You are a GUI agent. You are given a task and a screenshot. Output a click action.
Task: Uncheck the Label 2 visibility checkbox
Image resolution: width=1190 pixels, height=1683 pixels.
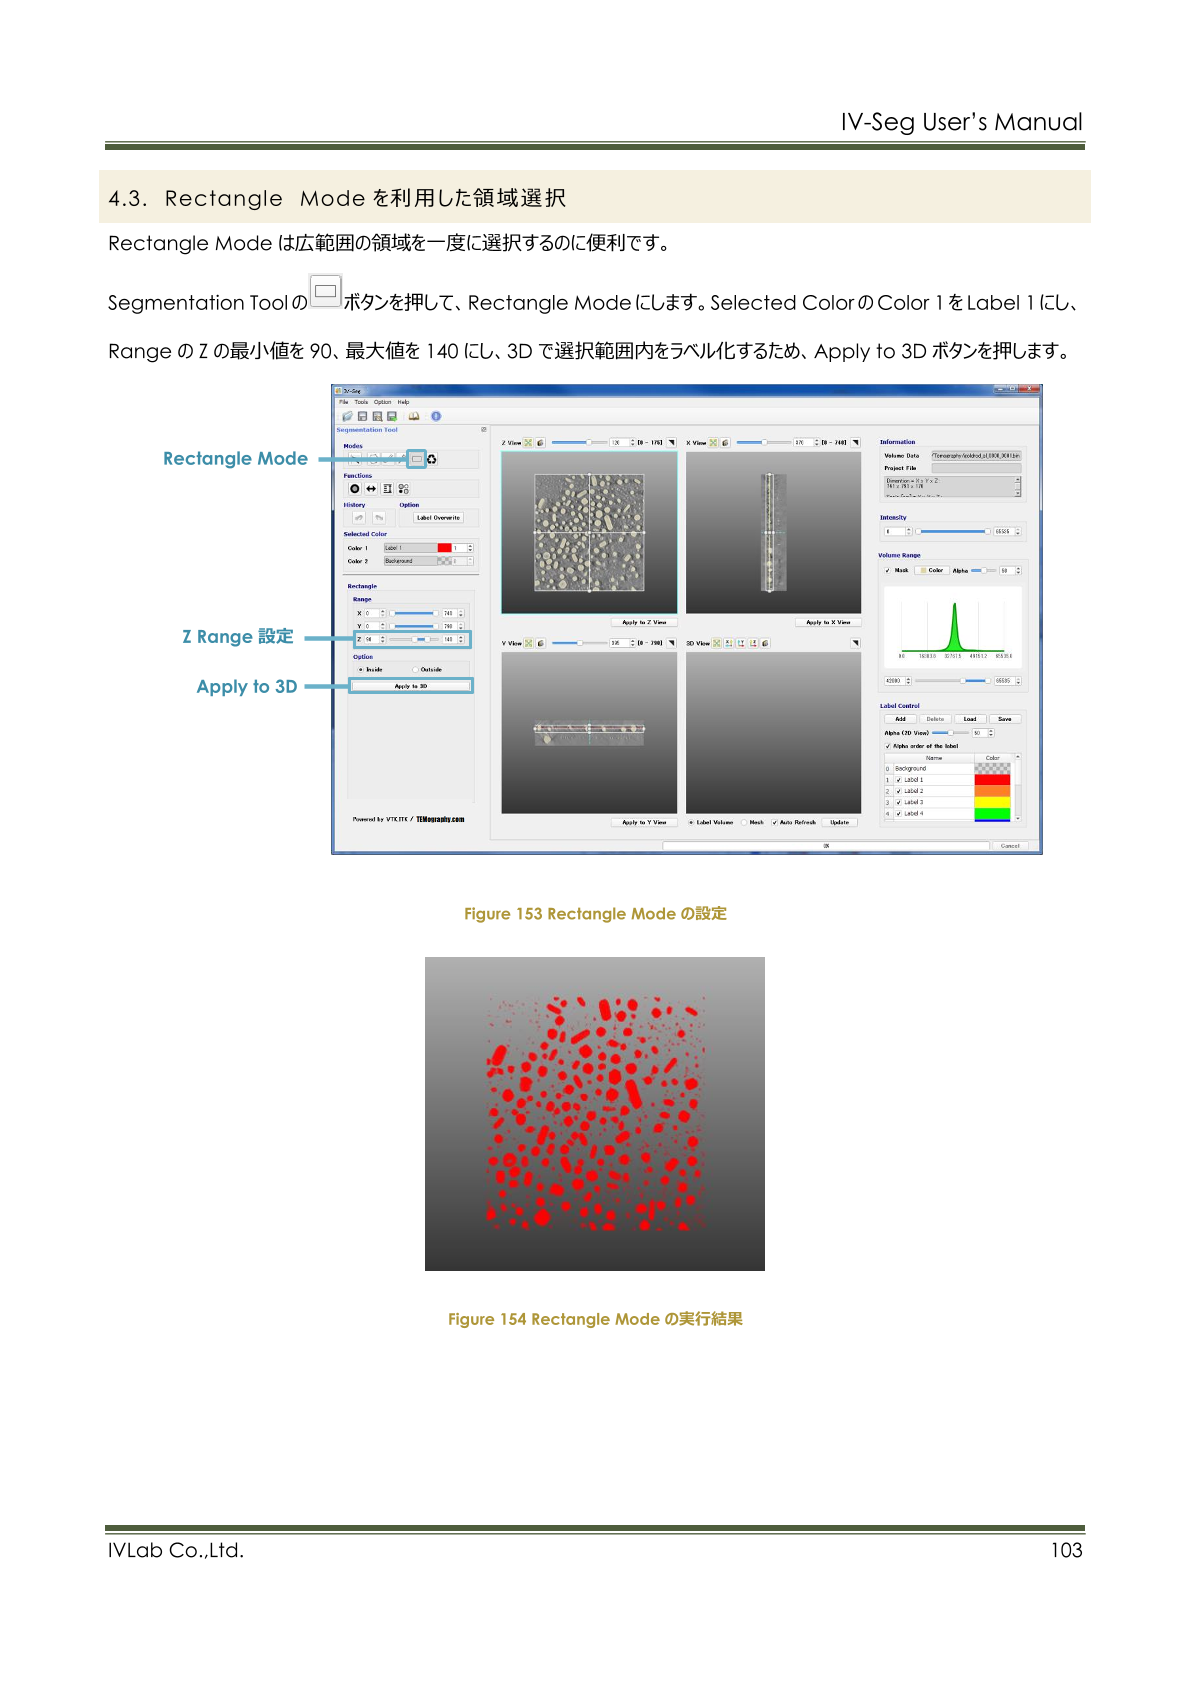coord(899,791)
